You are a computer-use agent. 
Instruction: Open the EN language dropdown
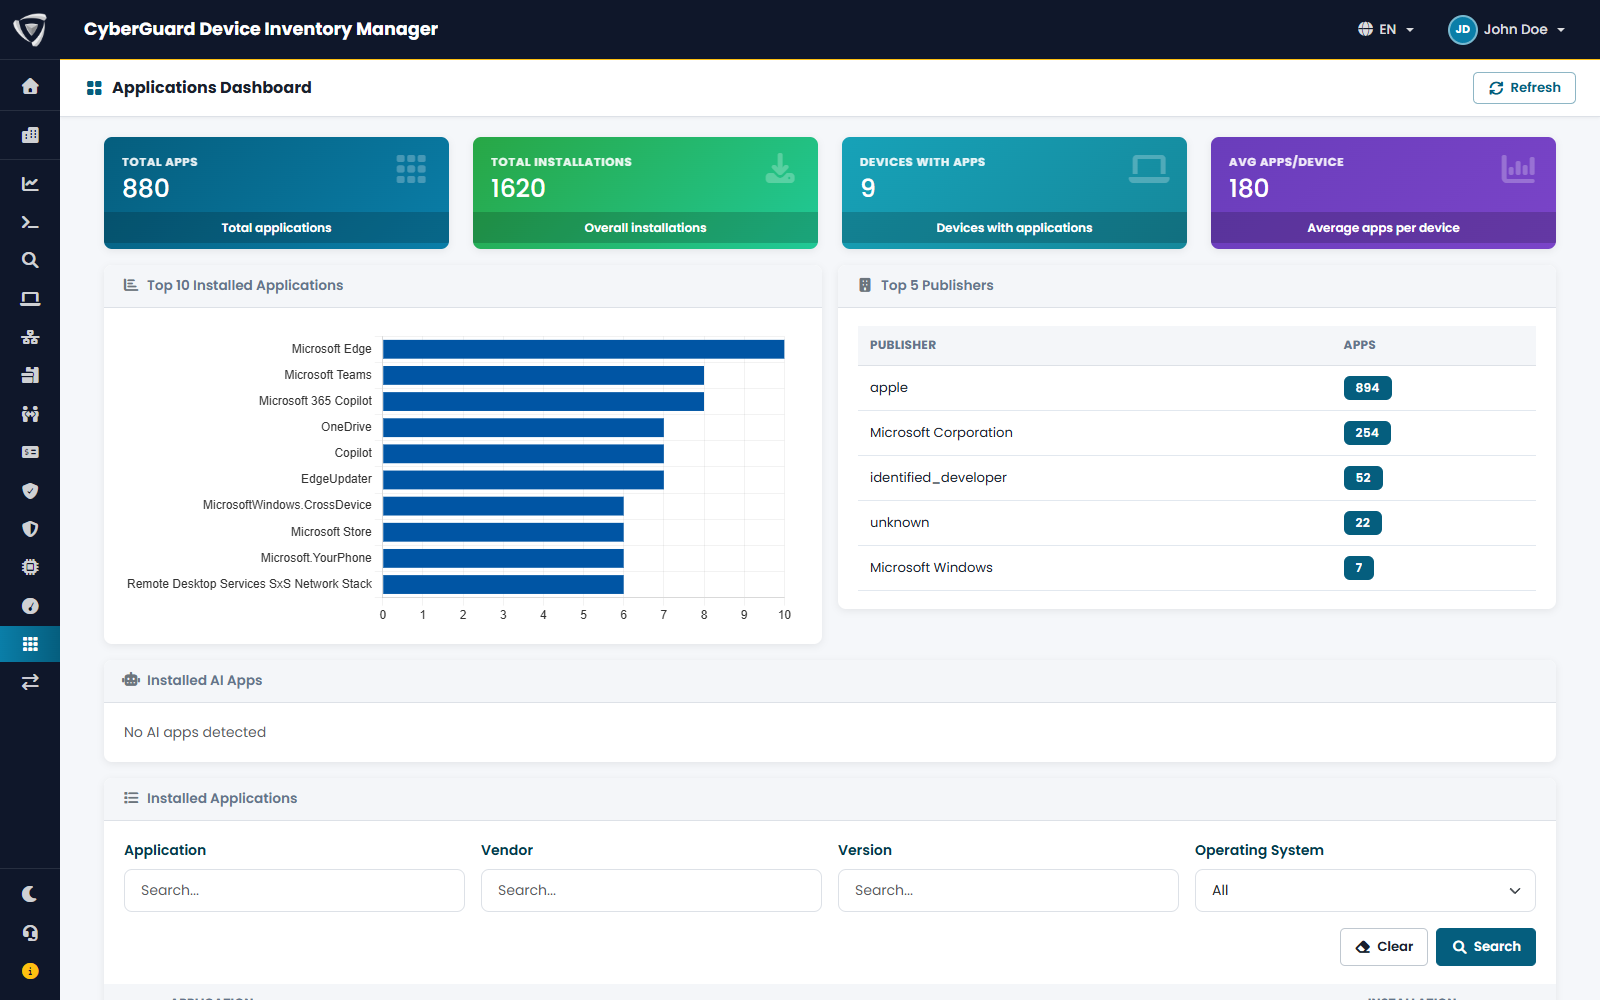click(x=1386, y=29)
